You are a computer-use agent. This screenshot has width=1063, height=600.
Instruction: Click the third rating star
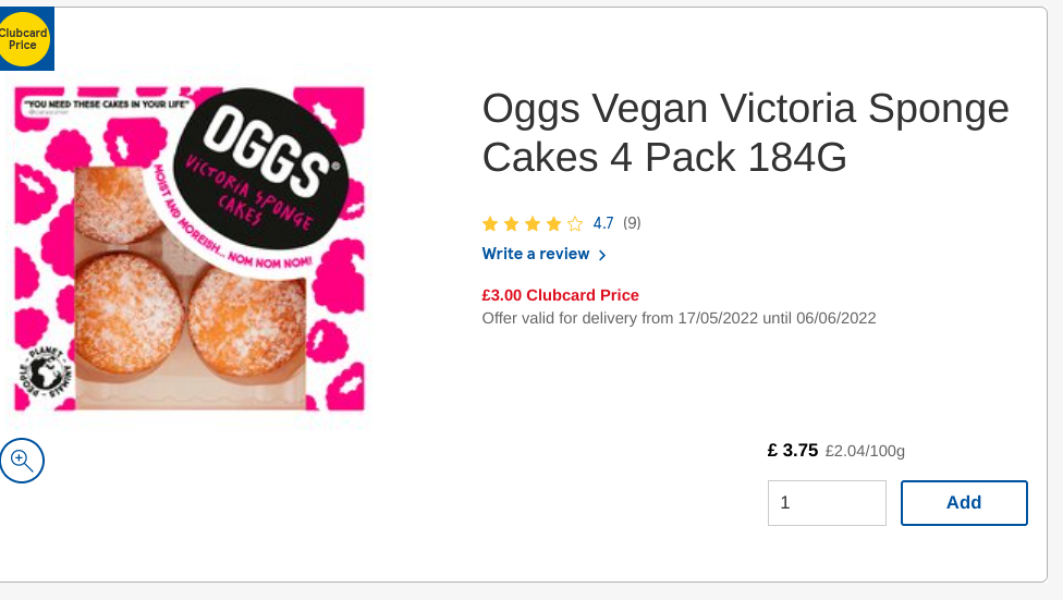[x=530, y=224]
